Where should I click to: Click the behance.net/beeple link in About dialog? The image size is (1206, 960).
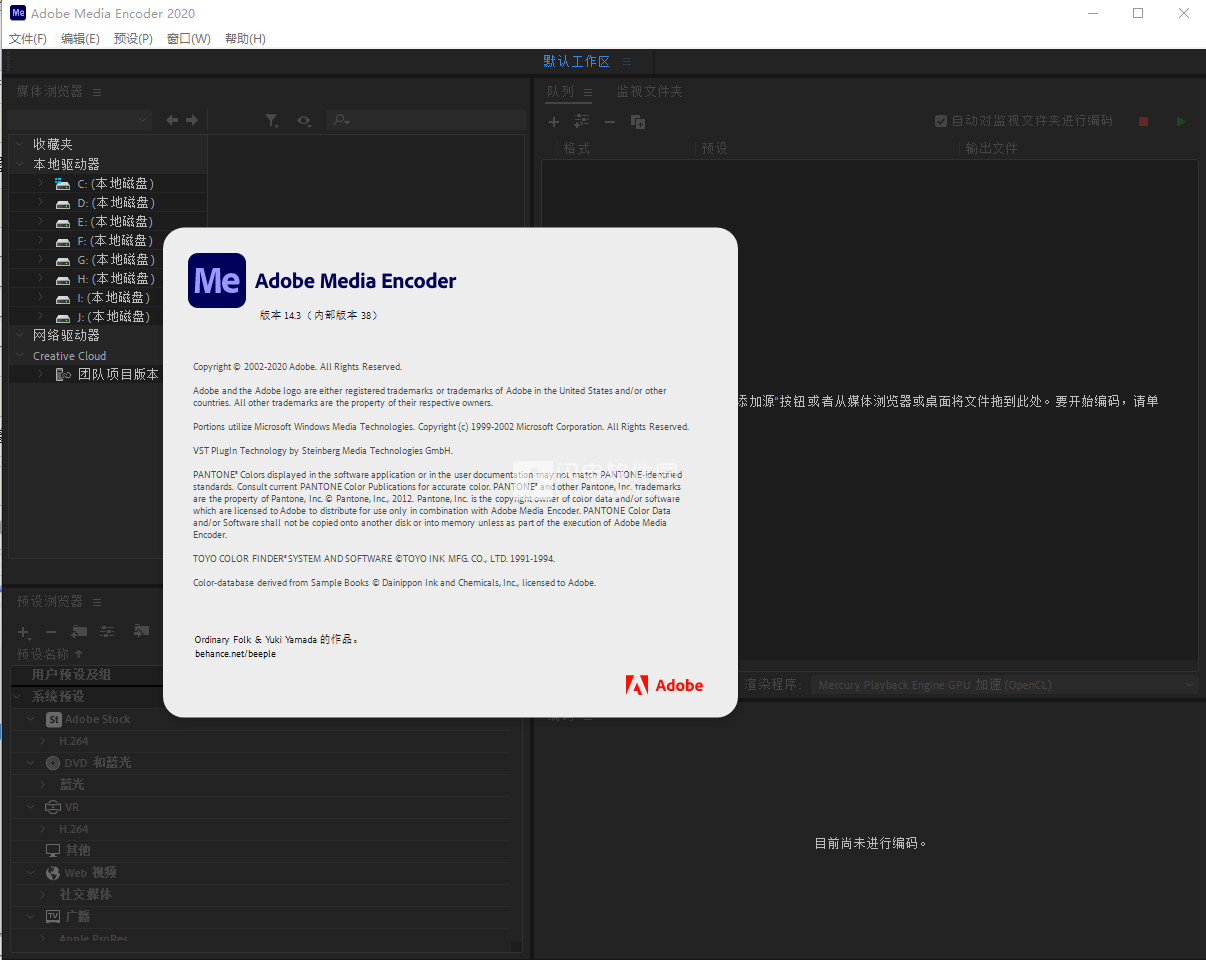coord(235,654)
